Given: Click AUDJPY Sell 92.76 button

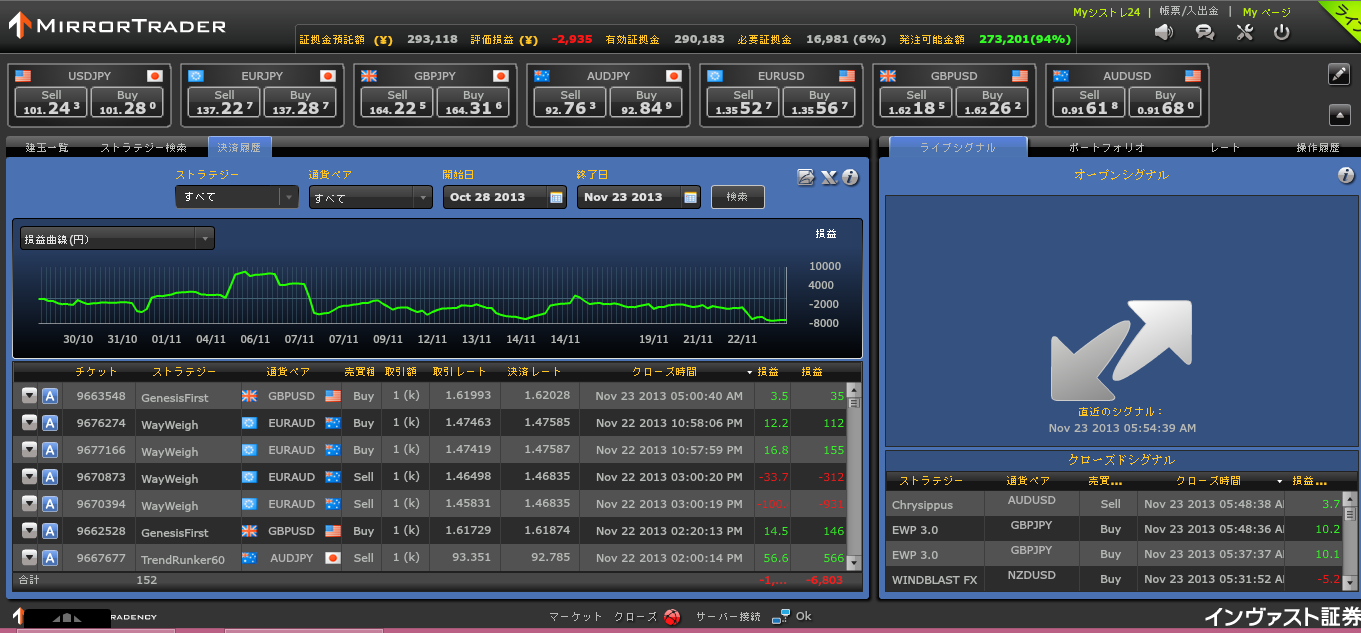Looking at the screenshot, I should point(571,103).
